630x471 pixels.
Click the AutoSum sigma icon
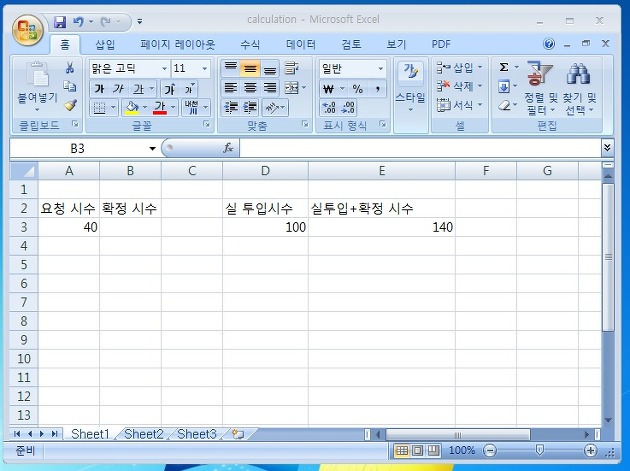tap(504, 67)
